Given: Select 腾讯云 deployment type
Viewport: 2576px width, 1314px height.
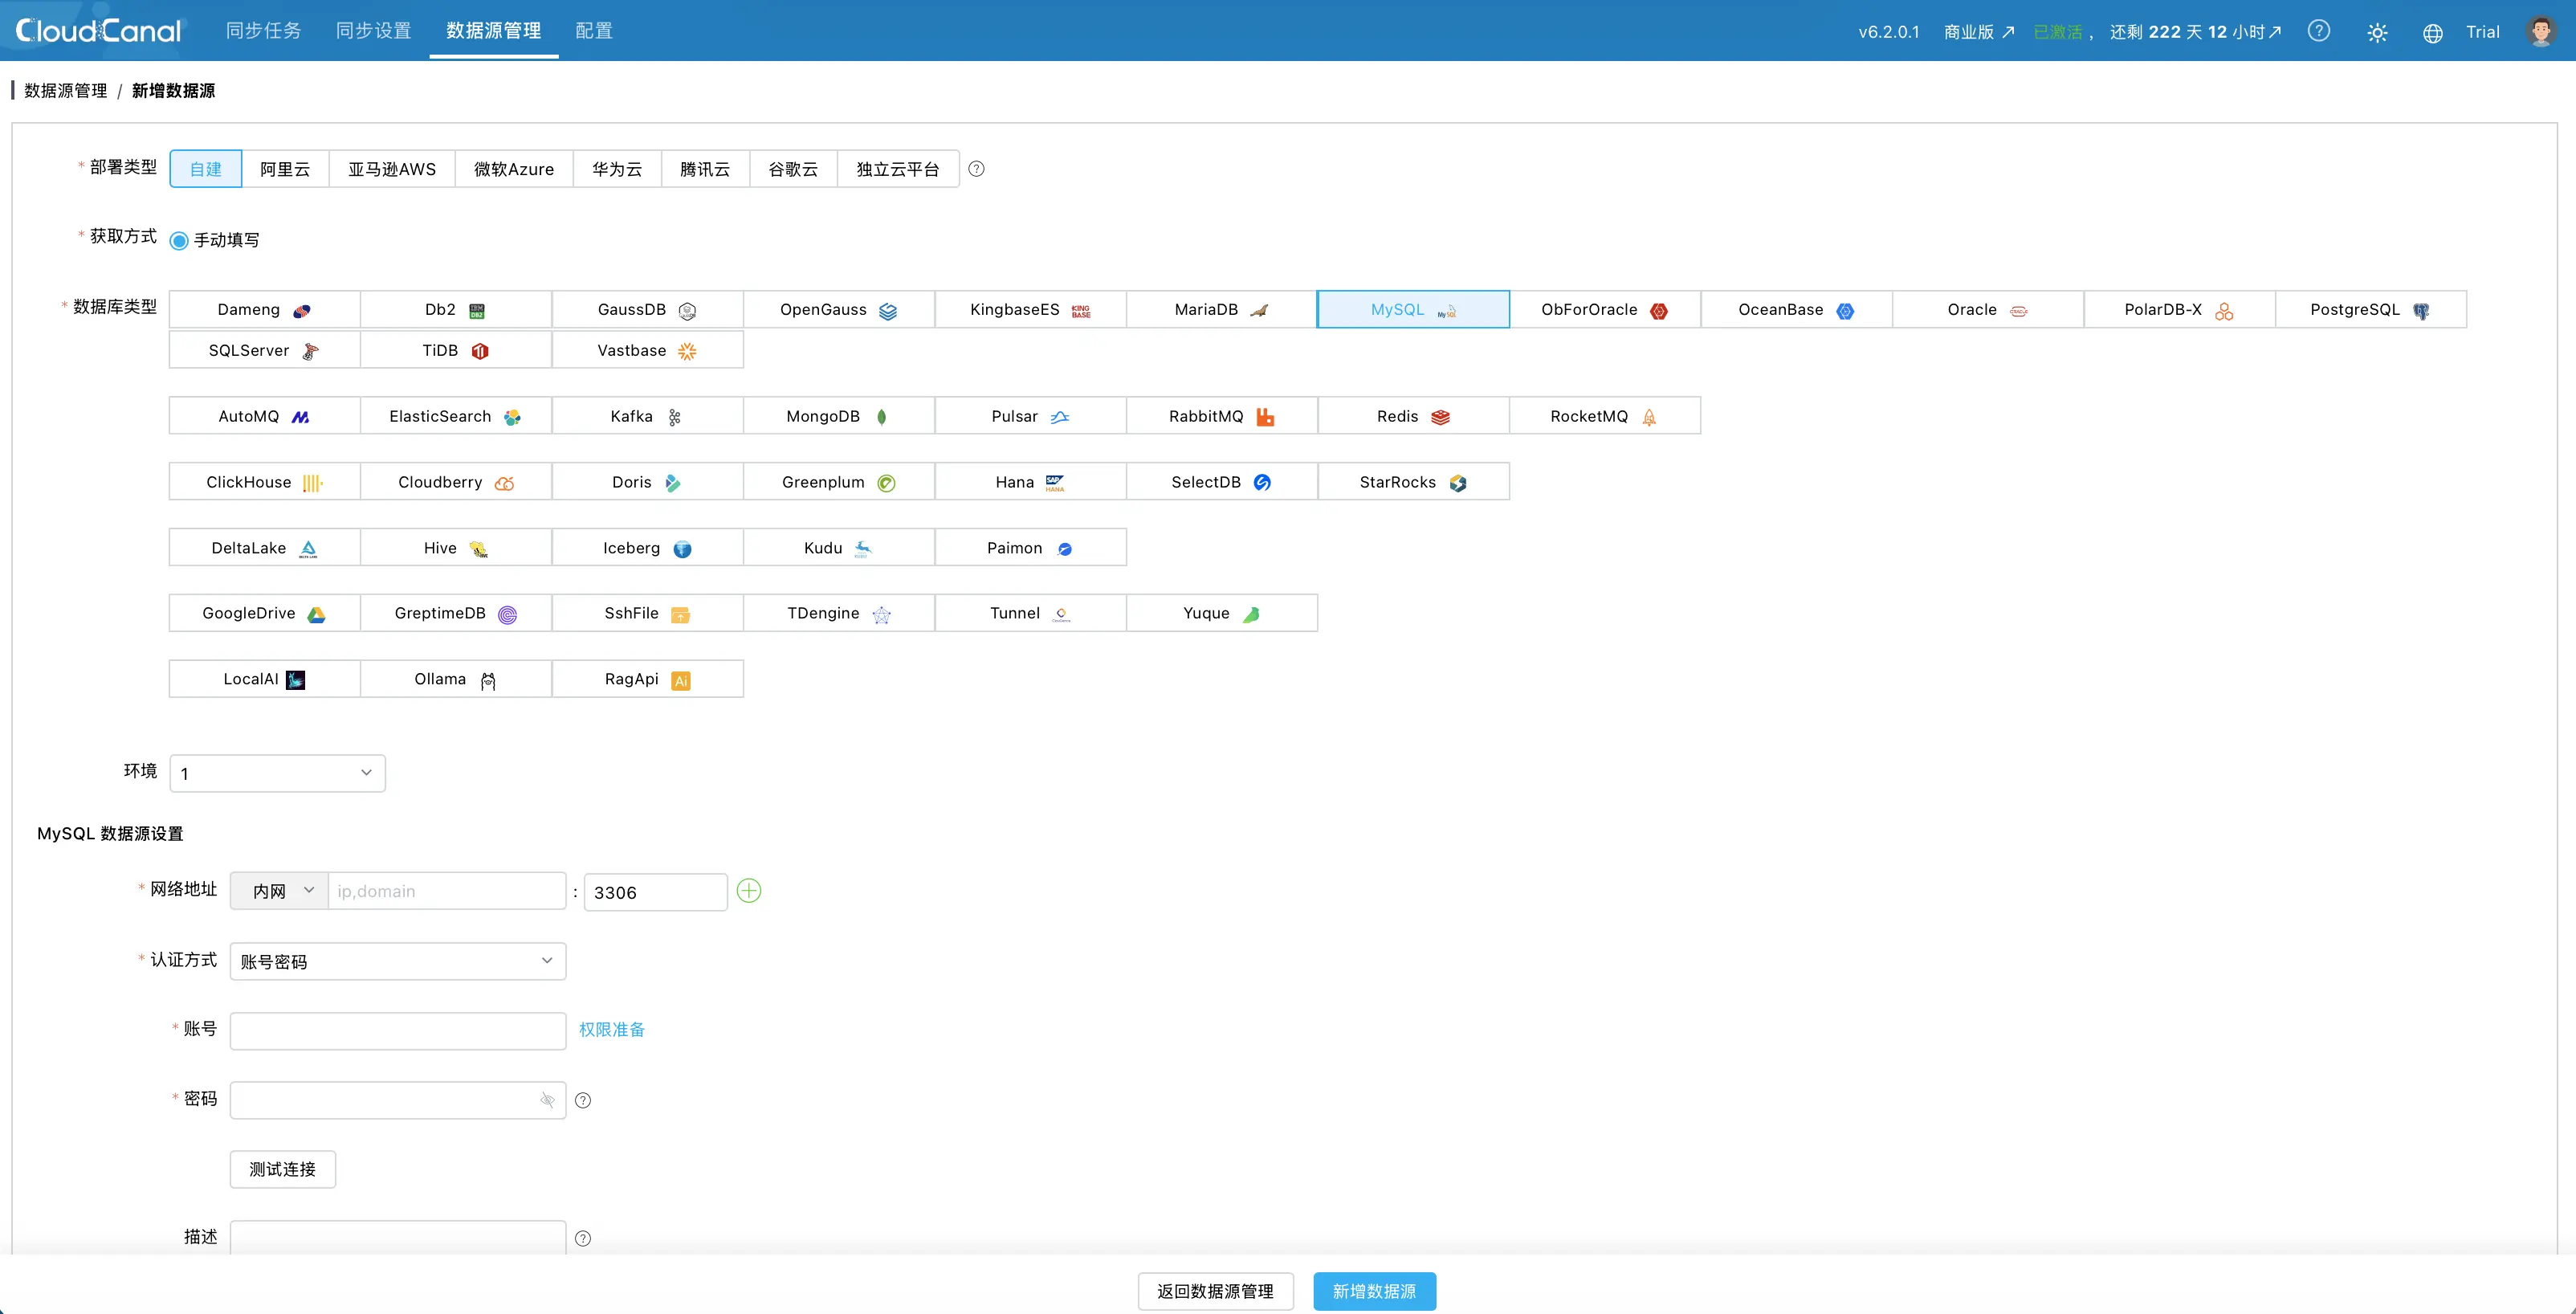Looking at the screenshot, I should [x=705, y=169].
